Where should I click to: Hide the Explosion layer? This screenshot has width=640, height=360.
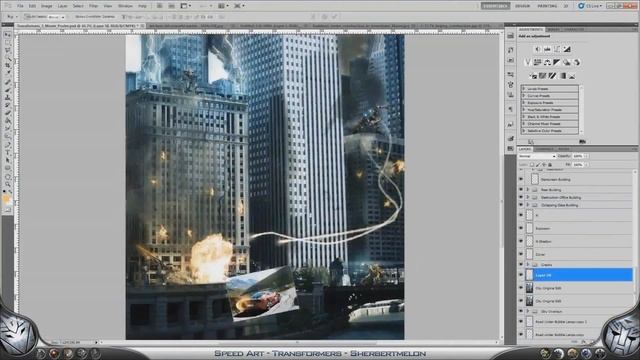point(521,228)
